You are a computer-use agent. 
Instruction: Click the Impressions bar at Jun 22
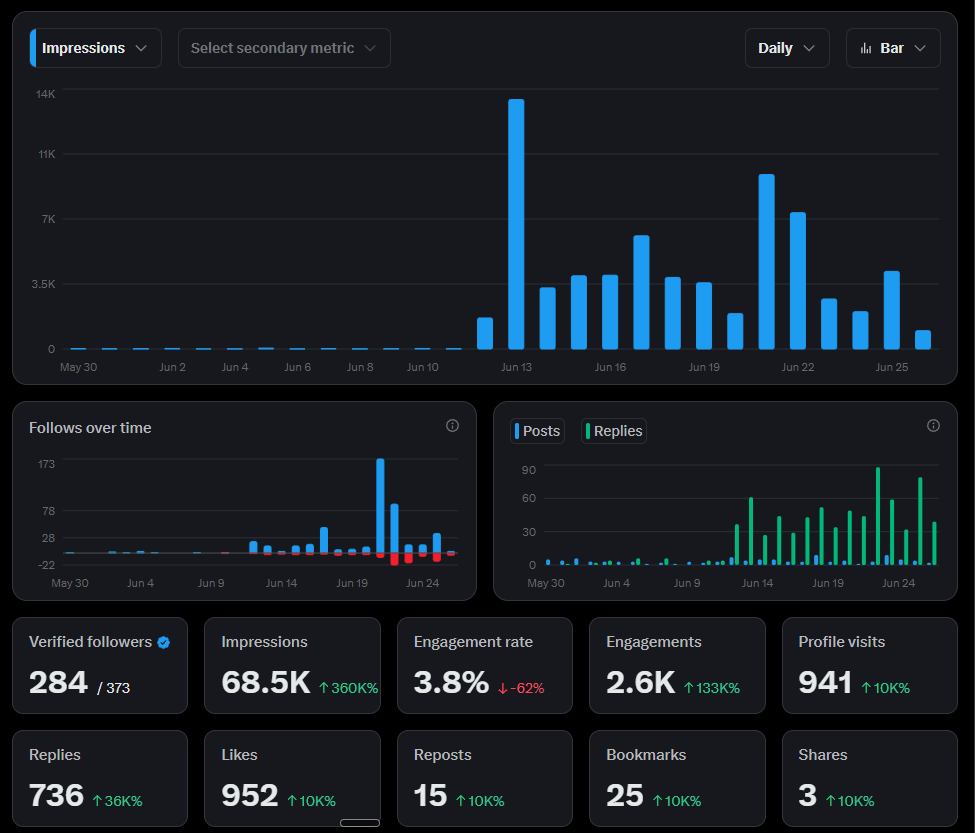click(x=798, y=280)
